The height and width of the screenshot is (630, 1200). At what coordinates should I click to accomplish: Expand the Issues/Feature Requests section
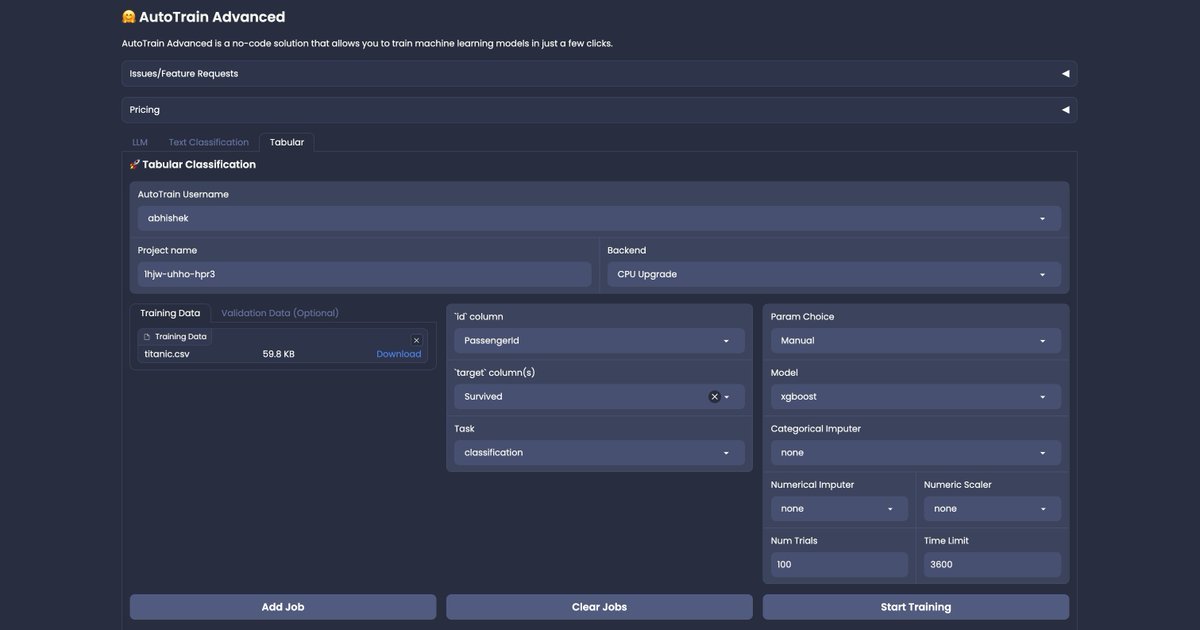tap(599, 74)
